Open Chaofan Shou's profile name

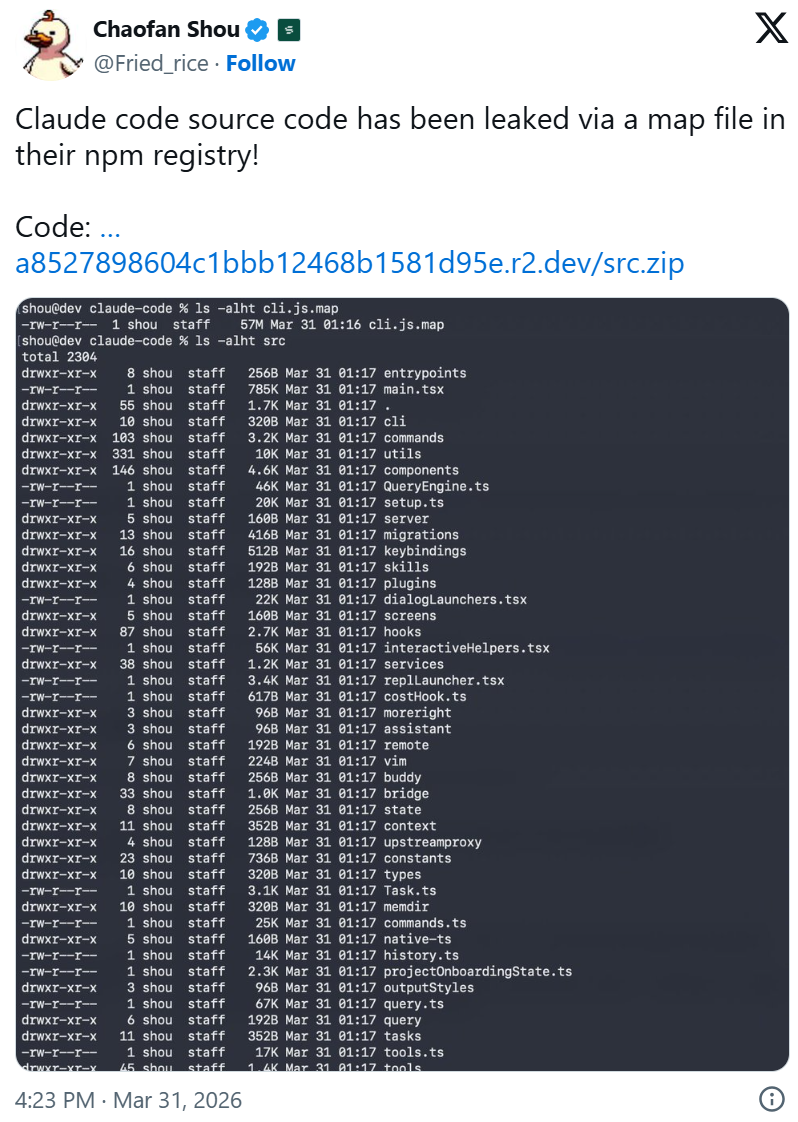point(166,29)
